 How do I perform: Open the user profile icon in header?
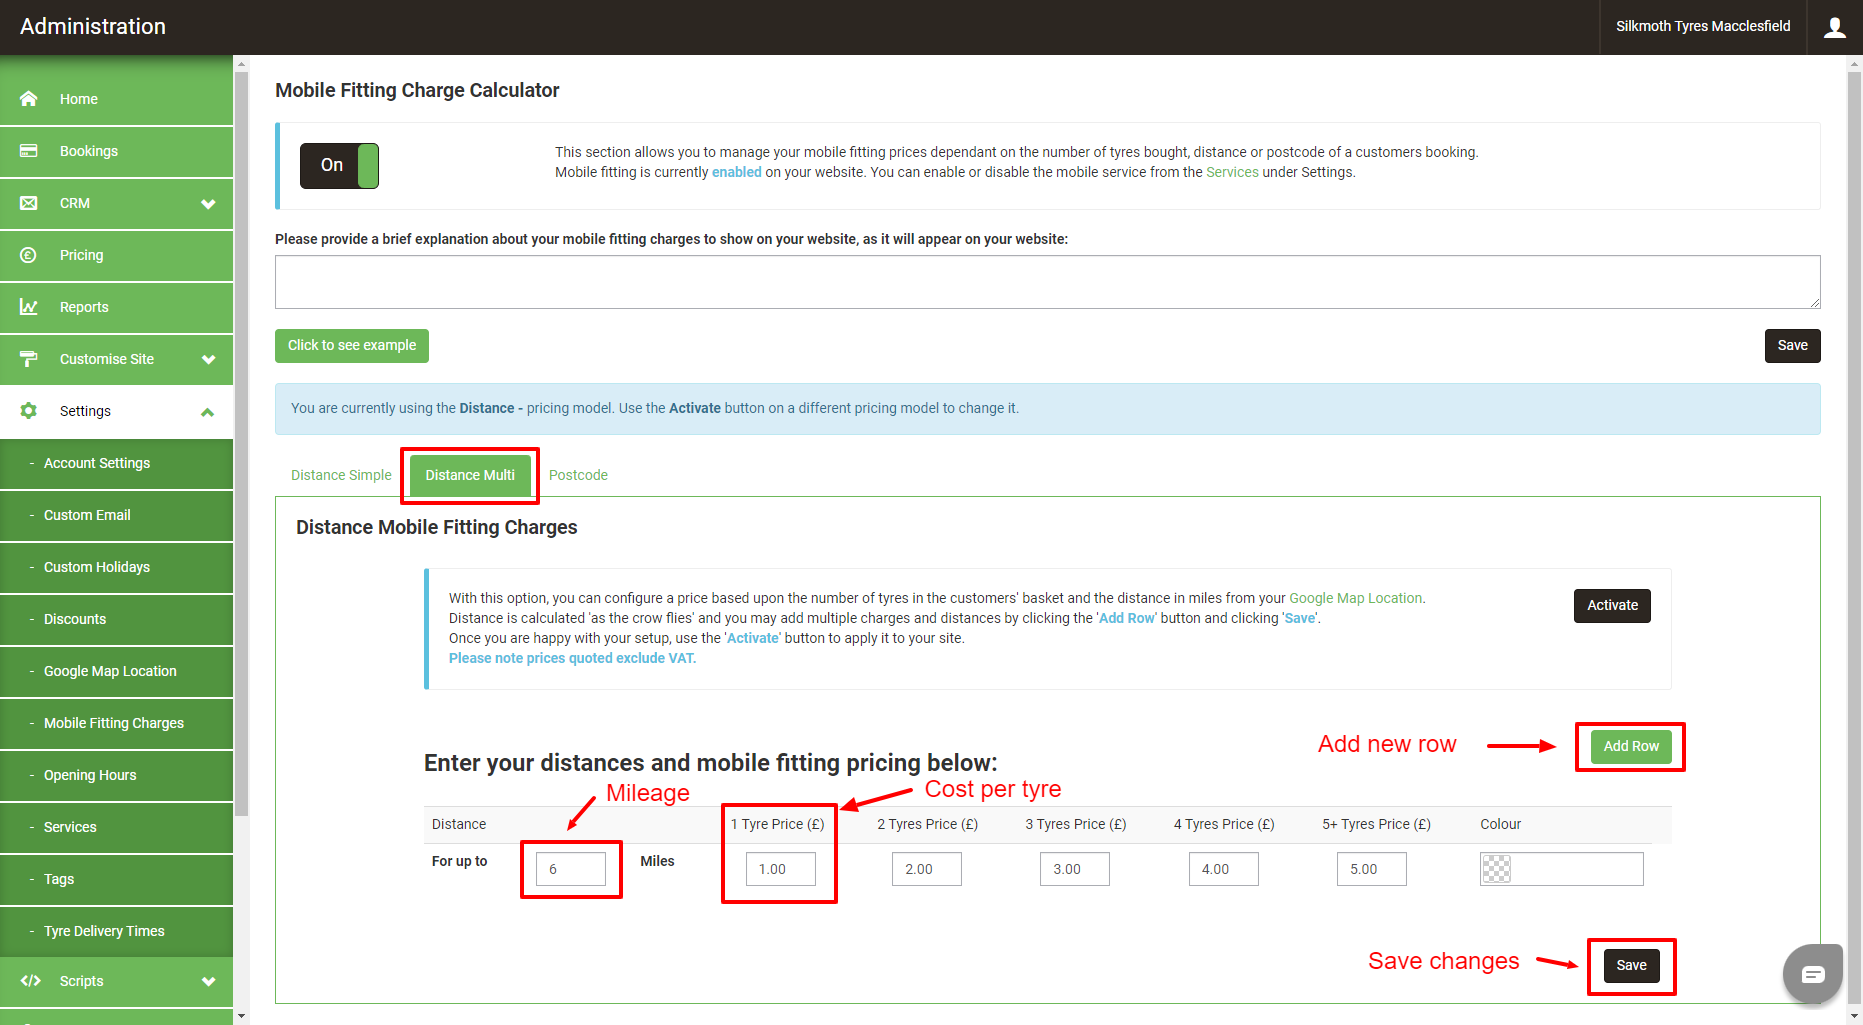pyautogui.click(x=1834, y=27)
